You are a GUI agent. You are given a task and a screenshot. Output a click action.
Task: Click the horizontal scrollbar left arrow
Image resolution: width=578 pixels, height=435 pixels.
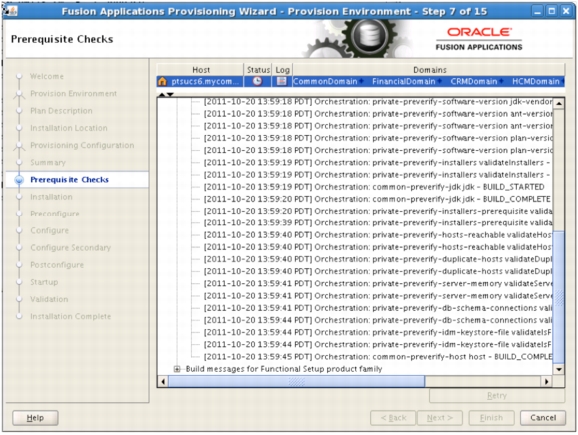(163, 381)
